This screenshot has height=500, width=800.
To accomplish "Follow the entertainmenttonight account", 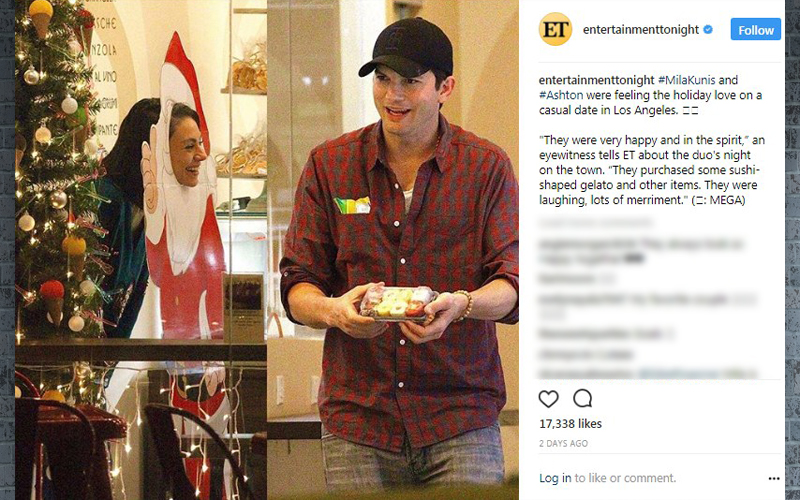I will tap(756, 30).
